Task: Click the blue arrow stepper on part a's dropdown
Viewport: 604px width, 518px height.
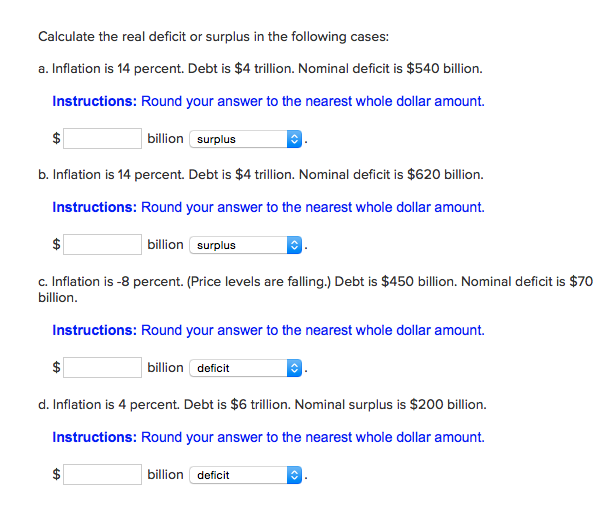Action: (x=293, y=139)
